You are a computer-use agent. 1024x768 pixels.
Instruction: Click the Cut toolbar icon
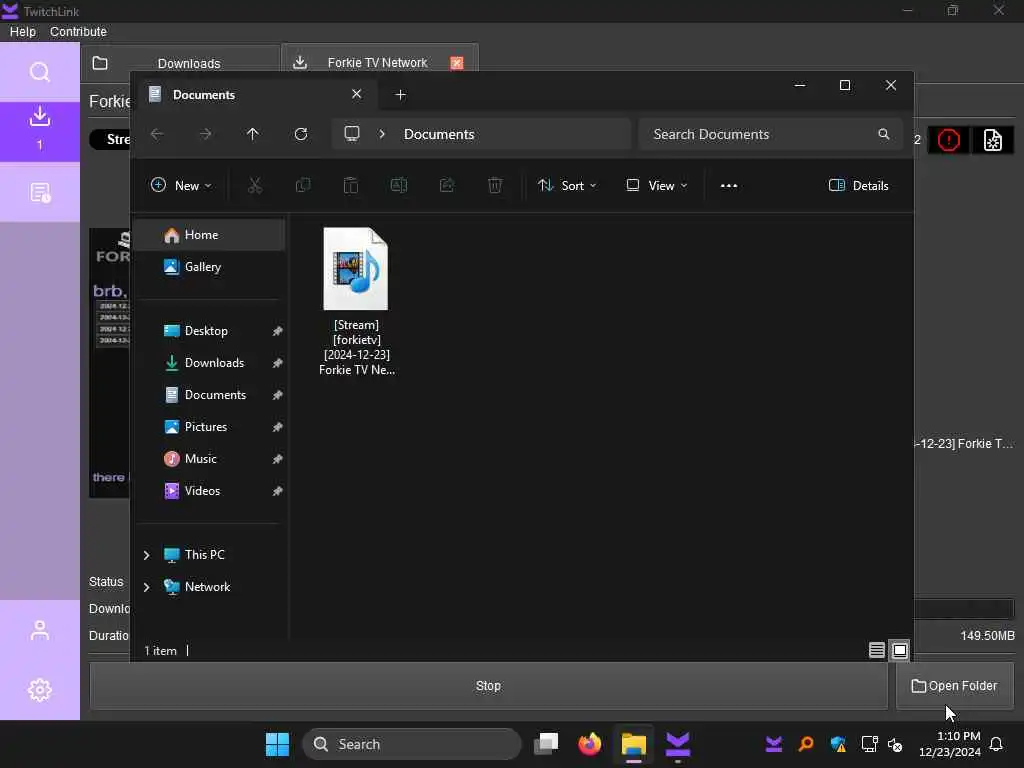click(255, 185)
